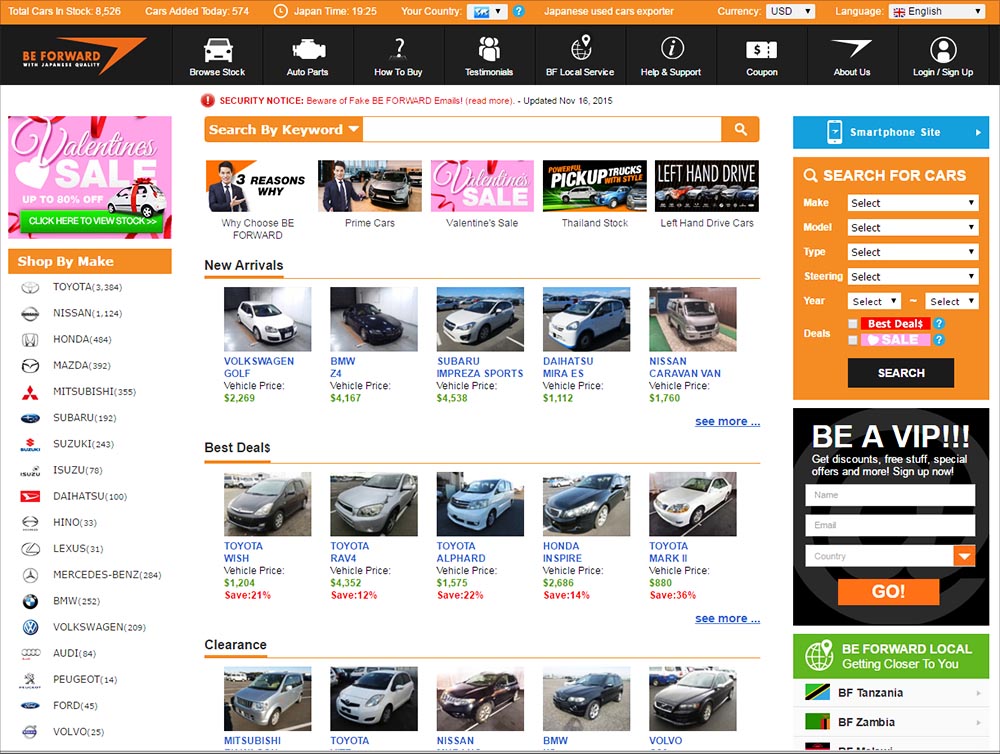1000x754 pixels.
Task: Click the VIP Name input field
Action: point(890,495)
